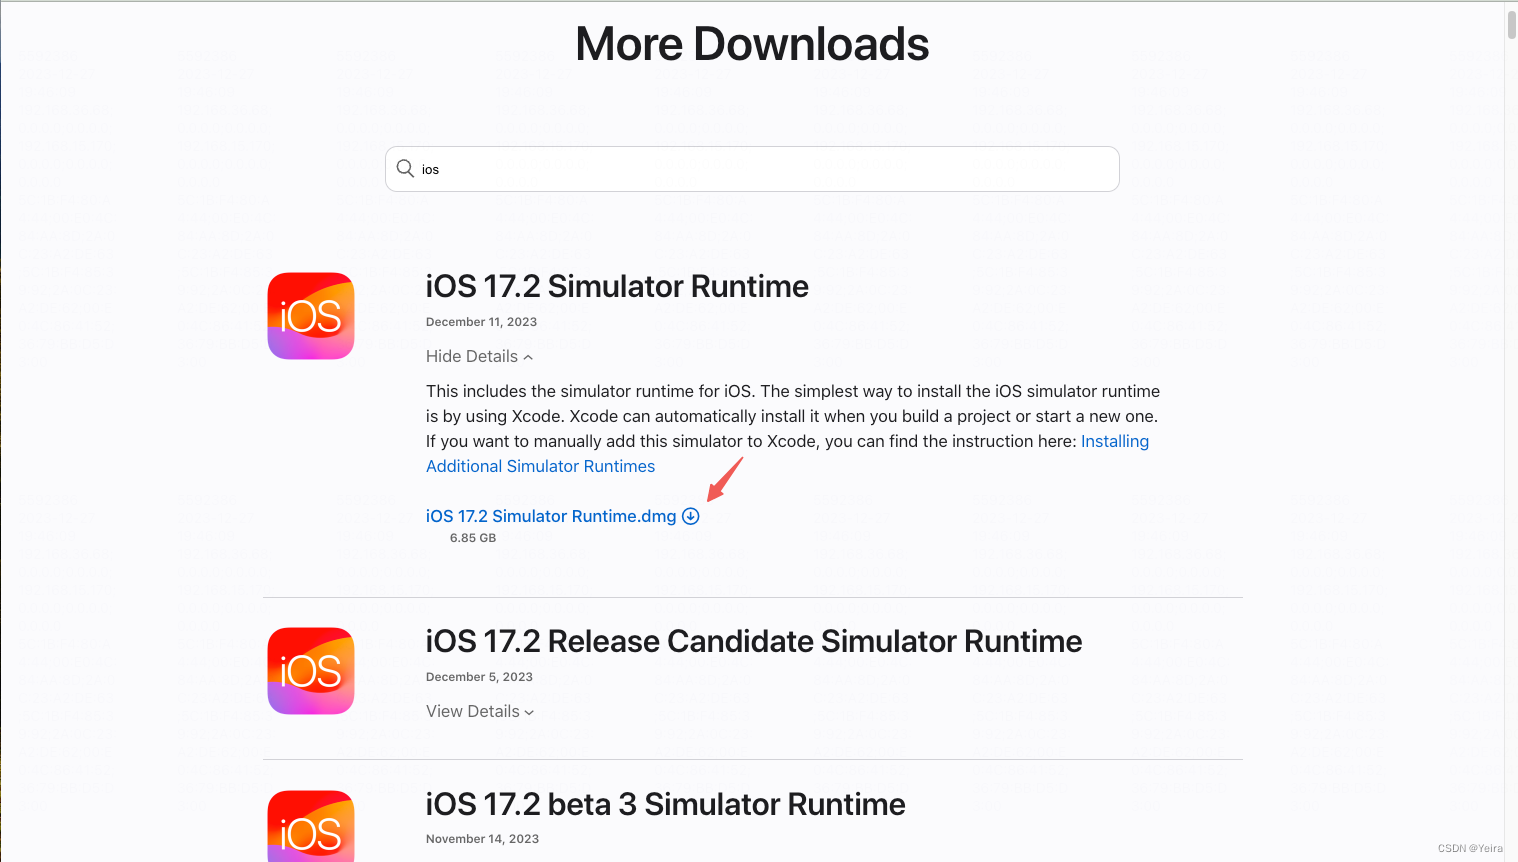
Task: Click the iOS 17.2 Release Candidate Simulator Runtime title
Action: pos(754,641)
